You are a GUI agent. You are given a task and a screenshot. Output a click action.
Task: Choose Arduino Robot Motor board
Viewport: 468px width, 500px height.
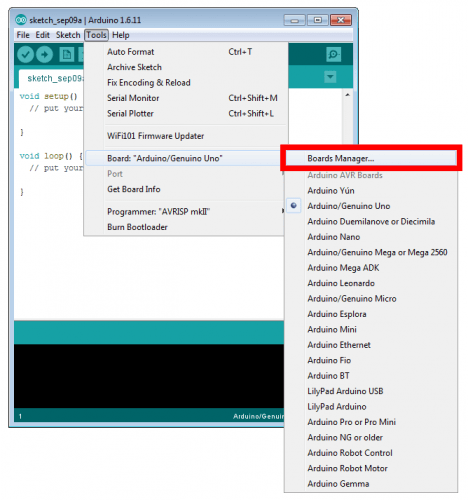pos(371,468)
